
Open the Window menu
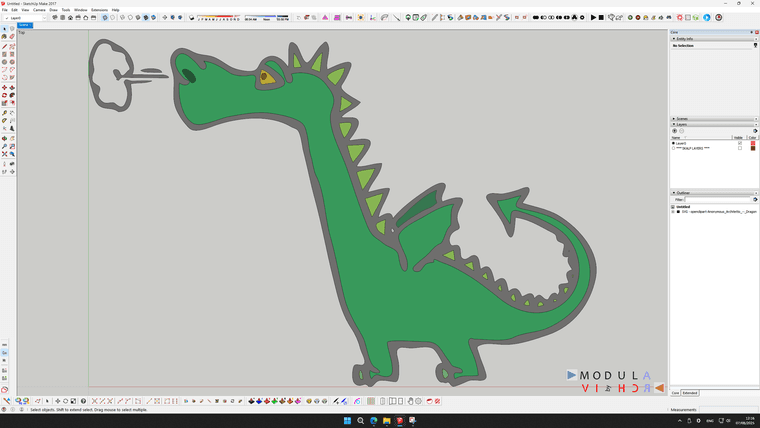80,10
